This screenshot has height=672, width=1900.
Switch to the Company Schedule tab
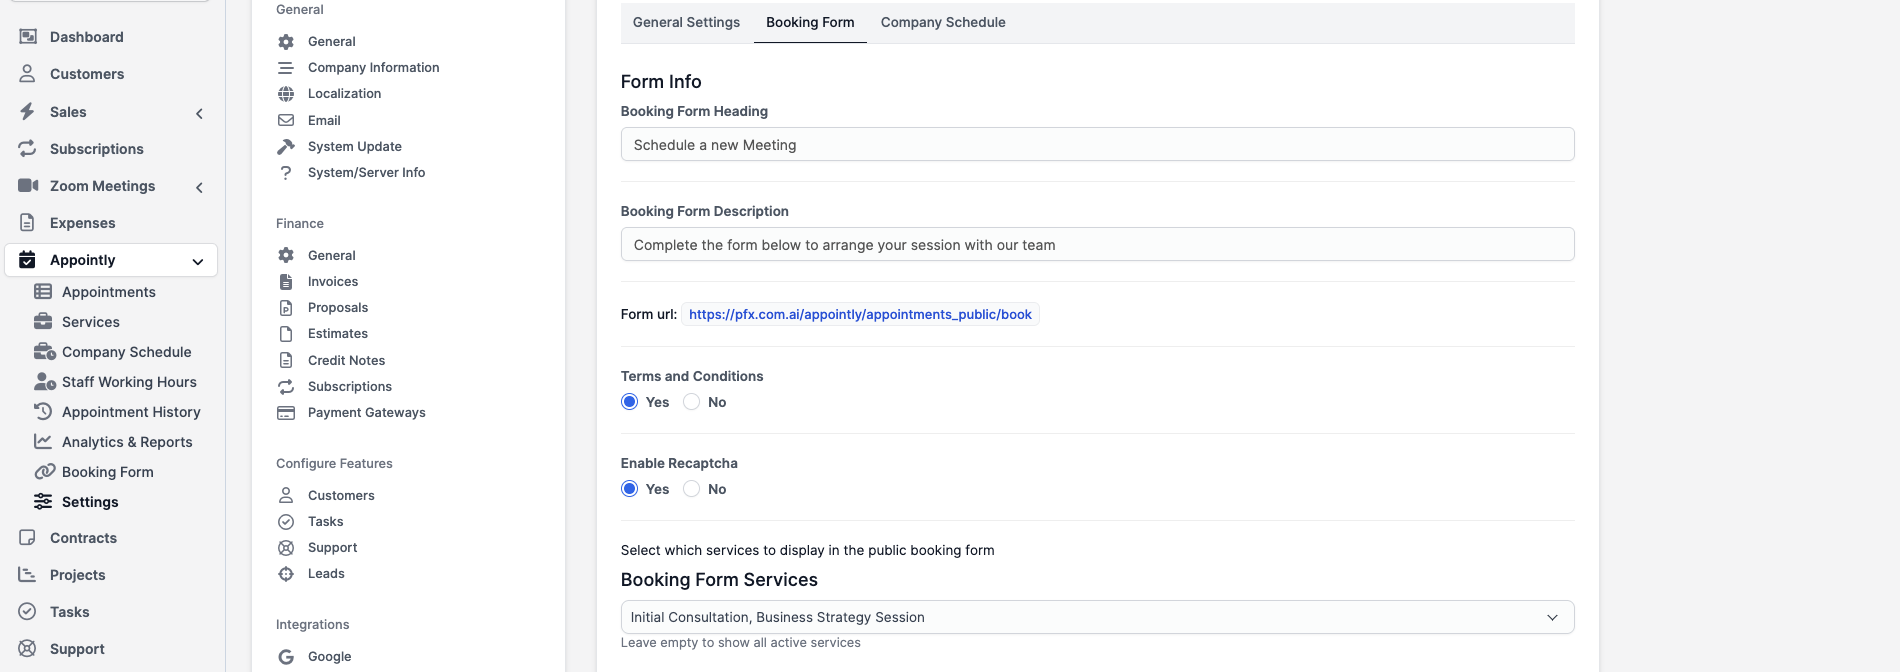click(943, 22)
